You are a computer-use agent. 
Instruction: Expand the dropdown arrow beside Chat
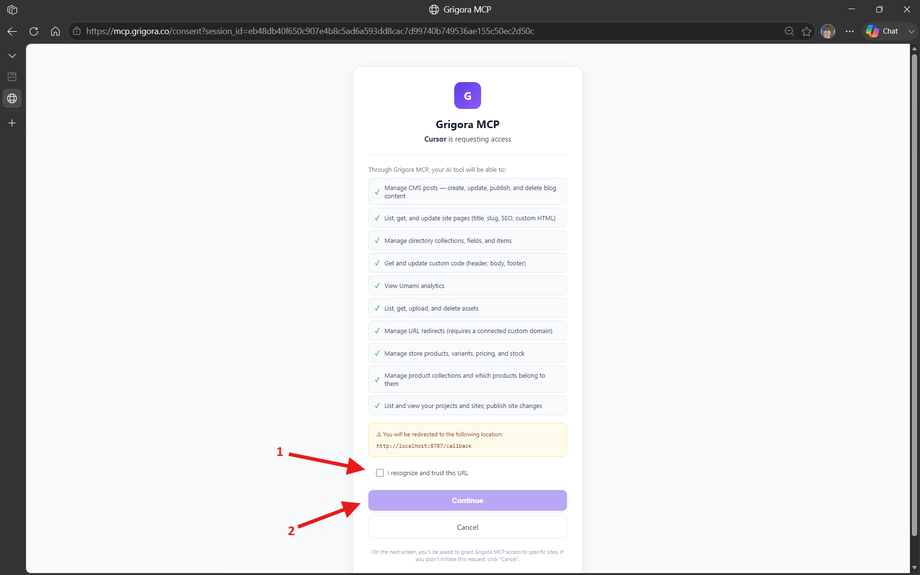[x=911, y=31]
